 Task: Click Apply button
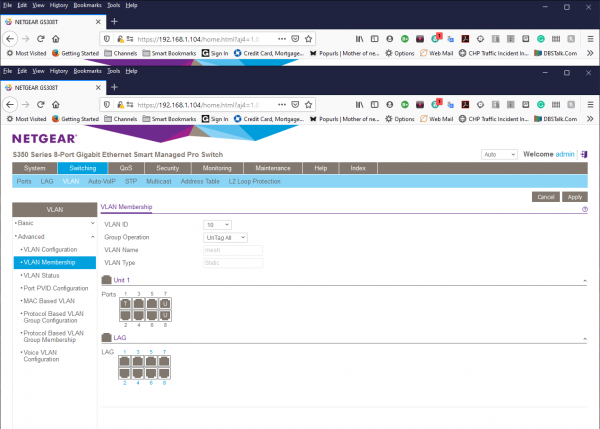pyautogui.click(x=575, y=197)
